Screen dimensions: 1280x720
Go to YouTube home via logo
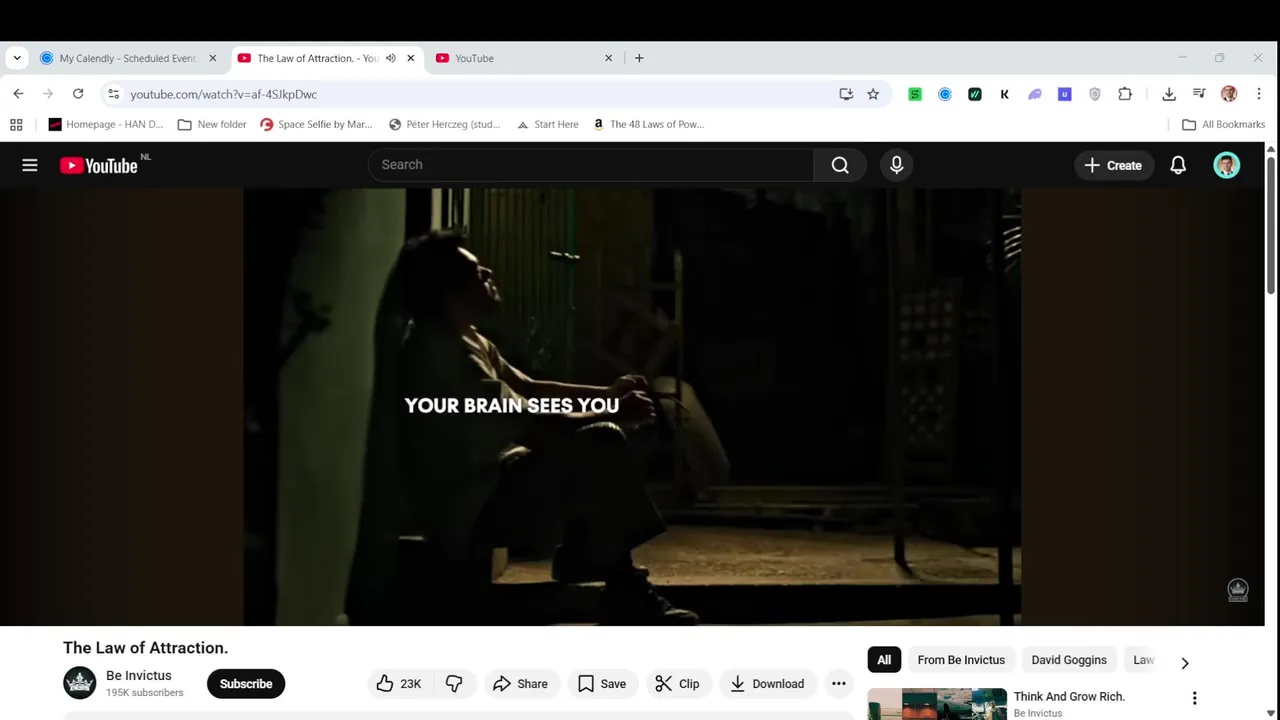98,166
